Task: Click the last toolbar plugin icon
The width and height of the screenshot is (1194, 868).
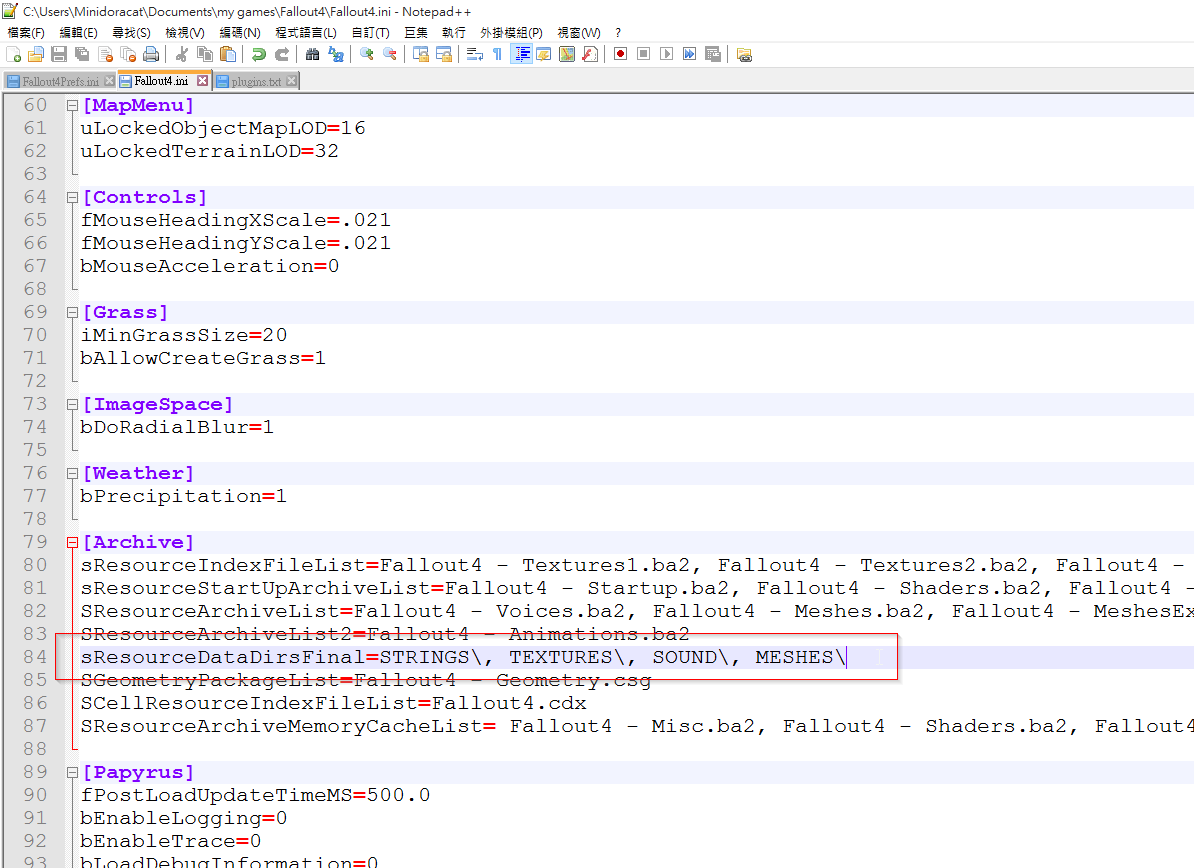Action: coord(744,54)
